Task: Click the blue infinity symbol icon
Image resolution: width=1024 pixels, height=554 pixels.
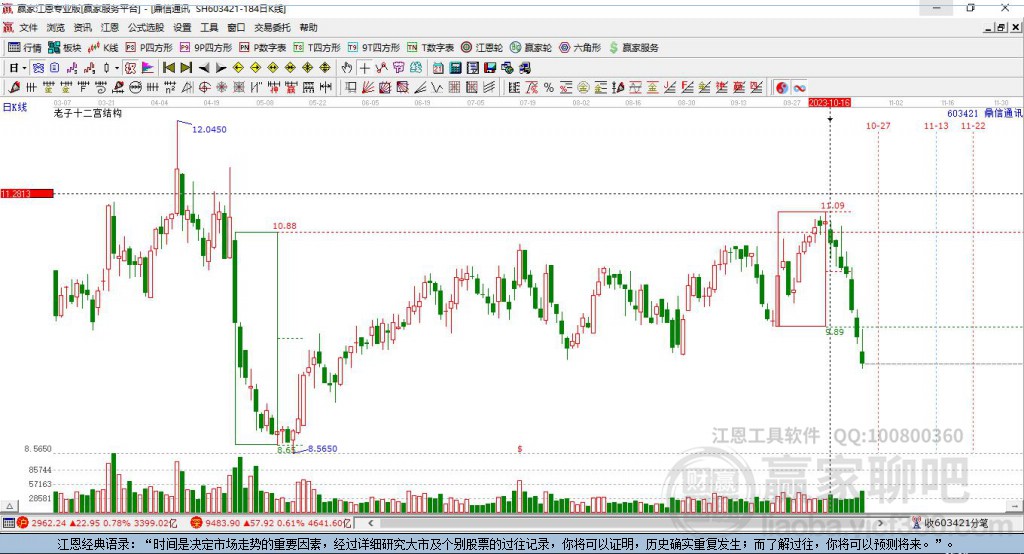Action: coord(799,88)
